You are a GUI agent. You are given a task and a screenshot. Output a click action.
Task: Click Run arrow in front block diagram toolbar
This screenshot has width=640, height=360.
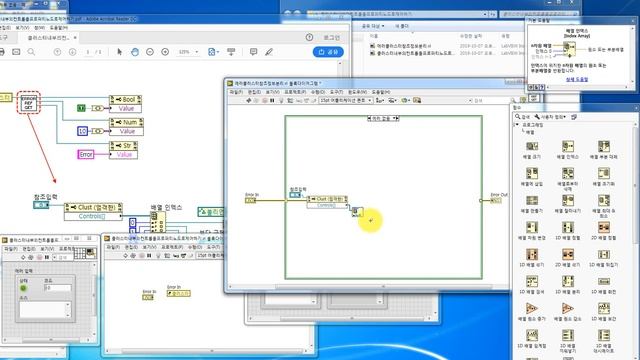[x=249, y=100]
